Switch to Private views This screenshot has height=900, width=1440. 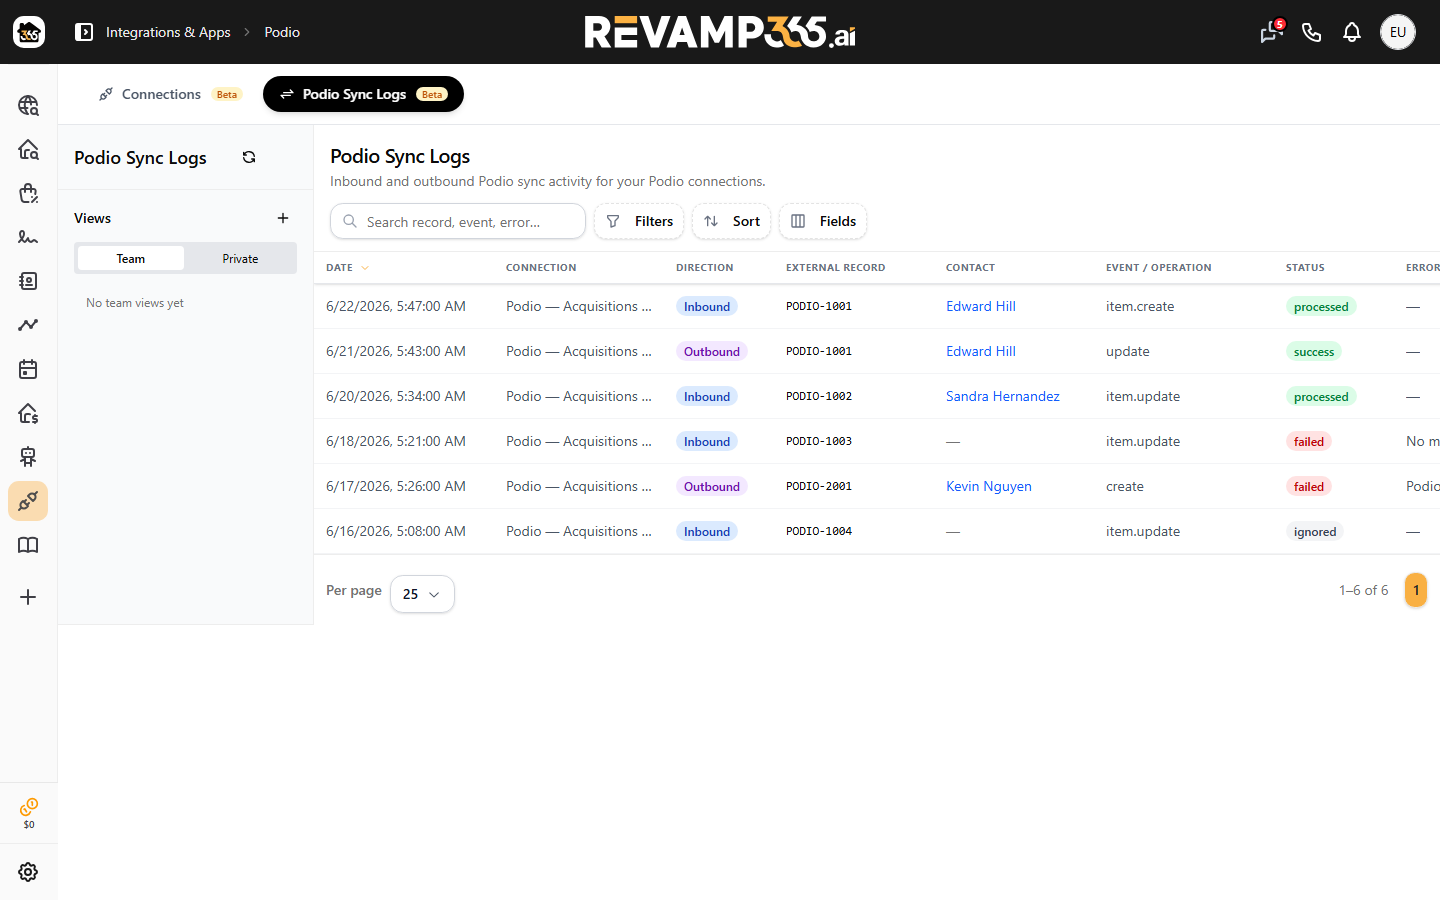pyautogui.click(x=240, y=258)
